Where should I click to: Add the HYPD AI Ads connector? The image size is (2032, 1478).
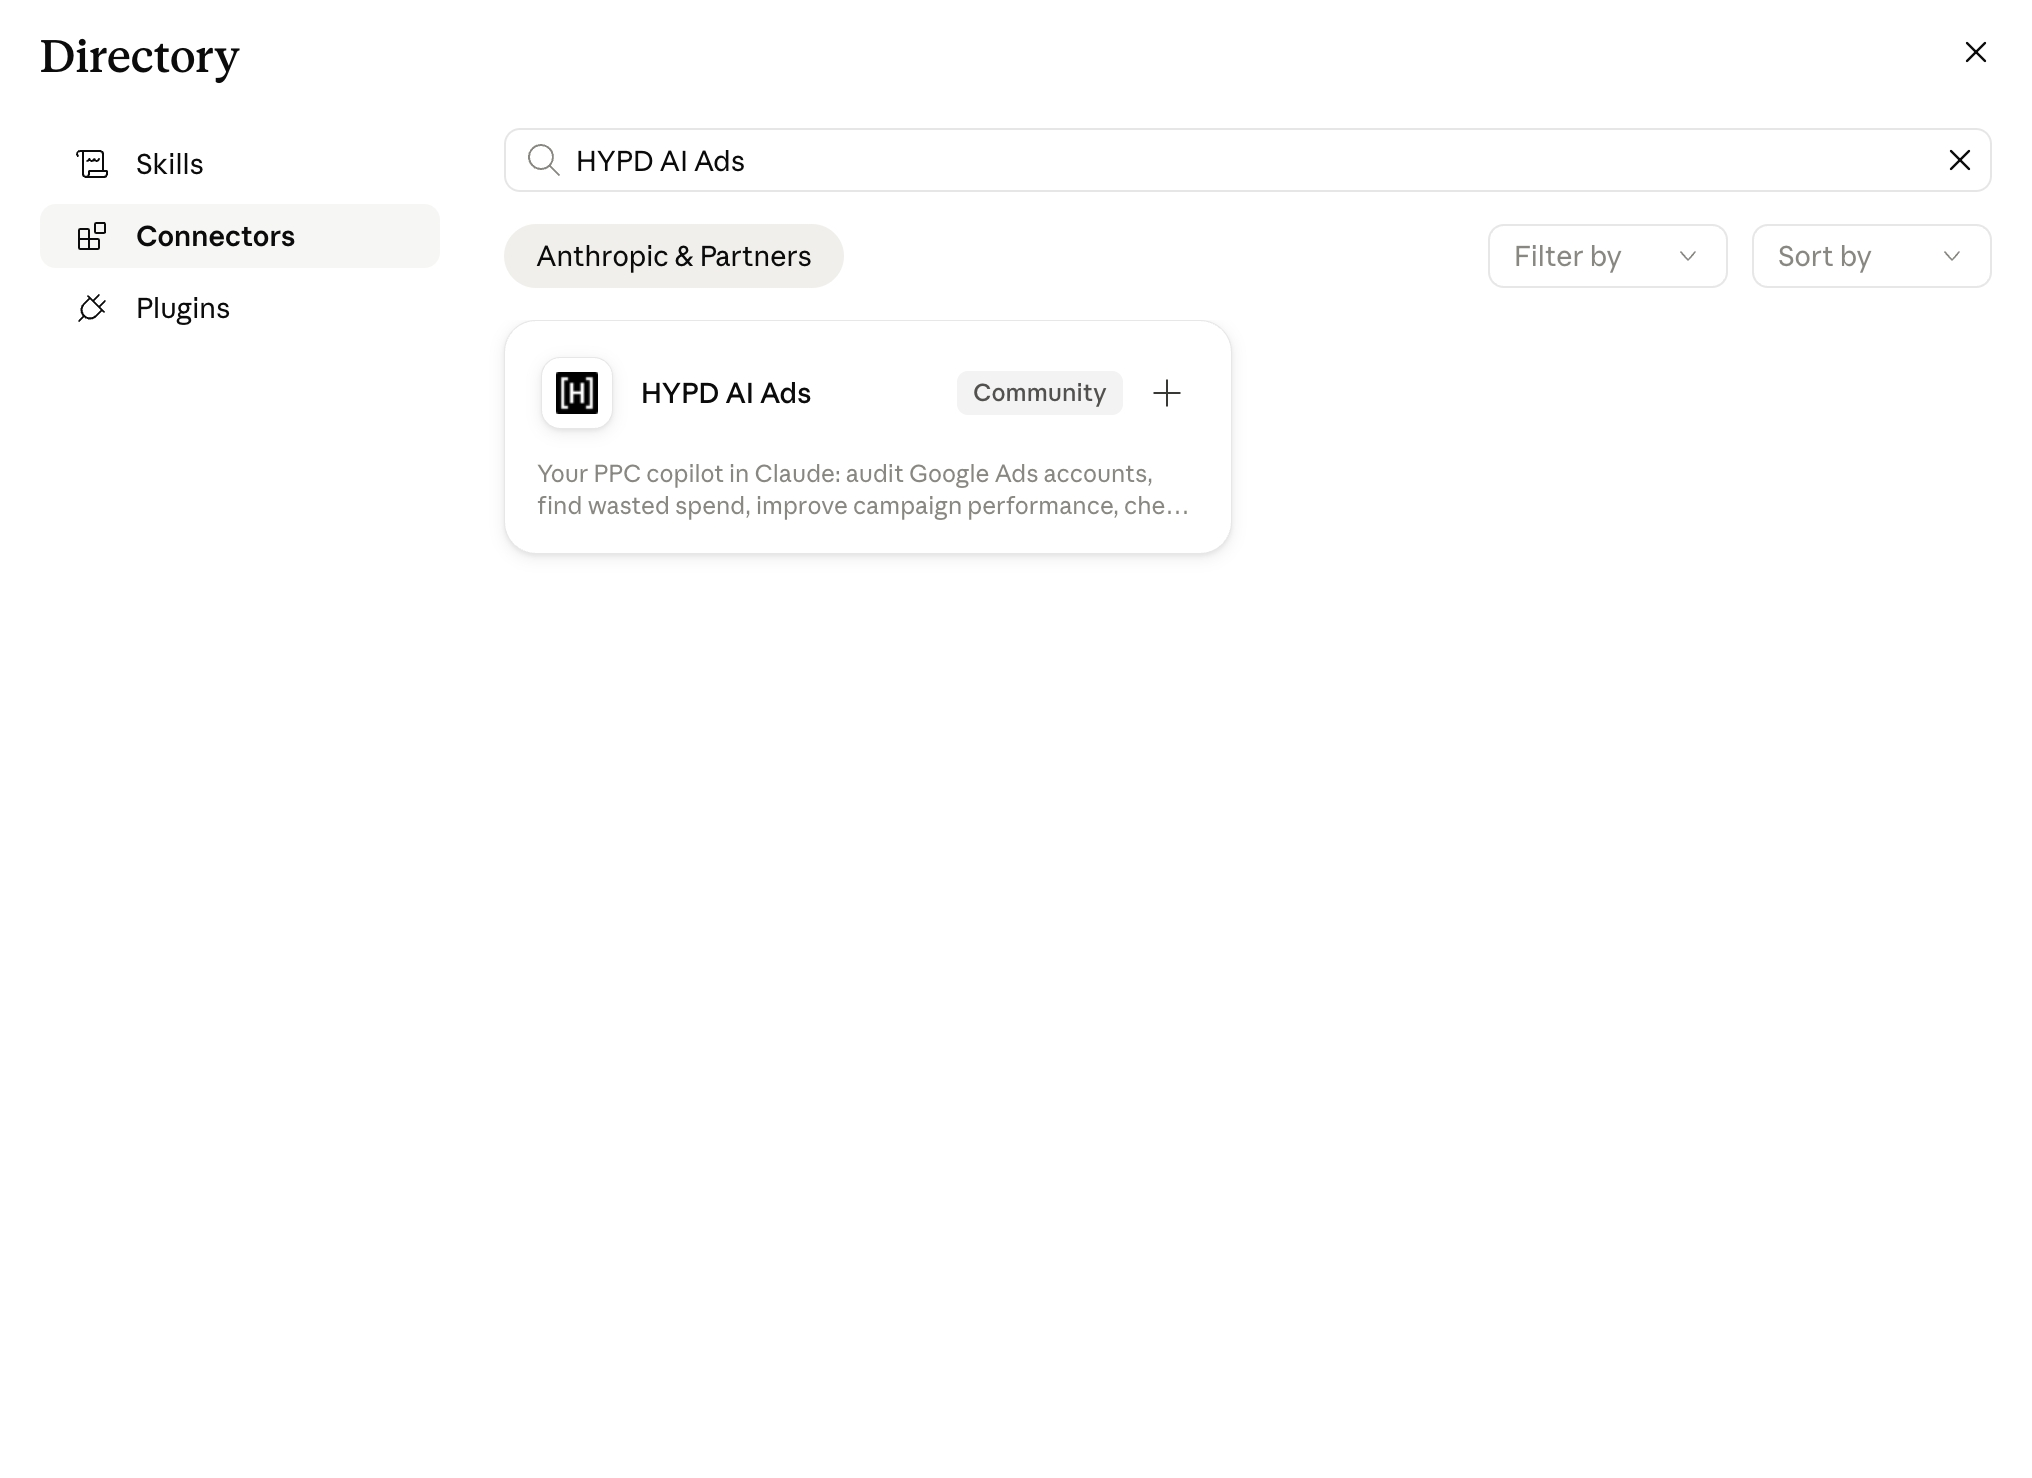click(x=1166, y=393)
